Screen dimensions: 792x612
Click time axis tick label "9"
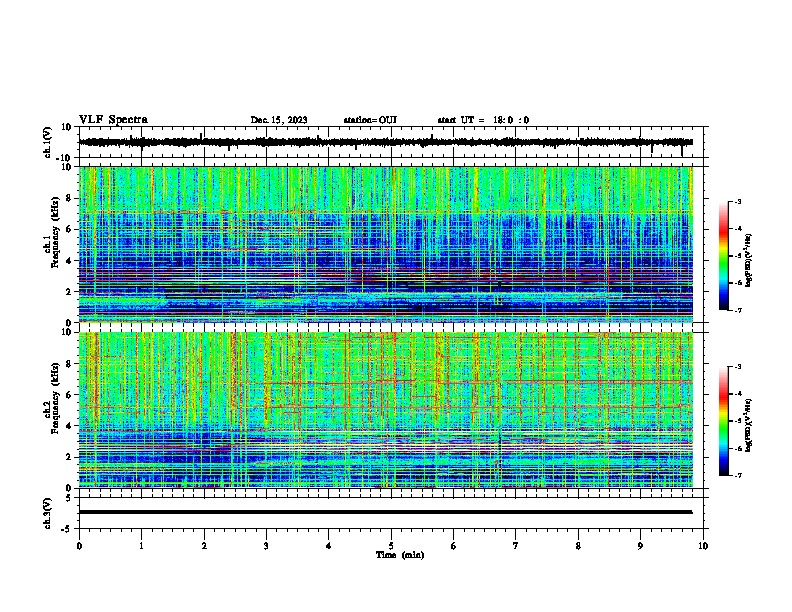[640, 546]
